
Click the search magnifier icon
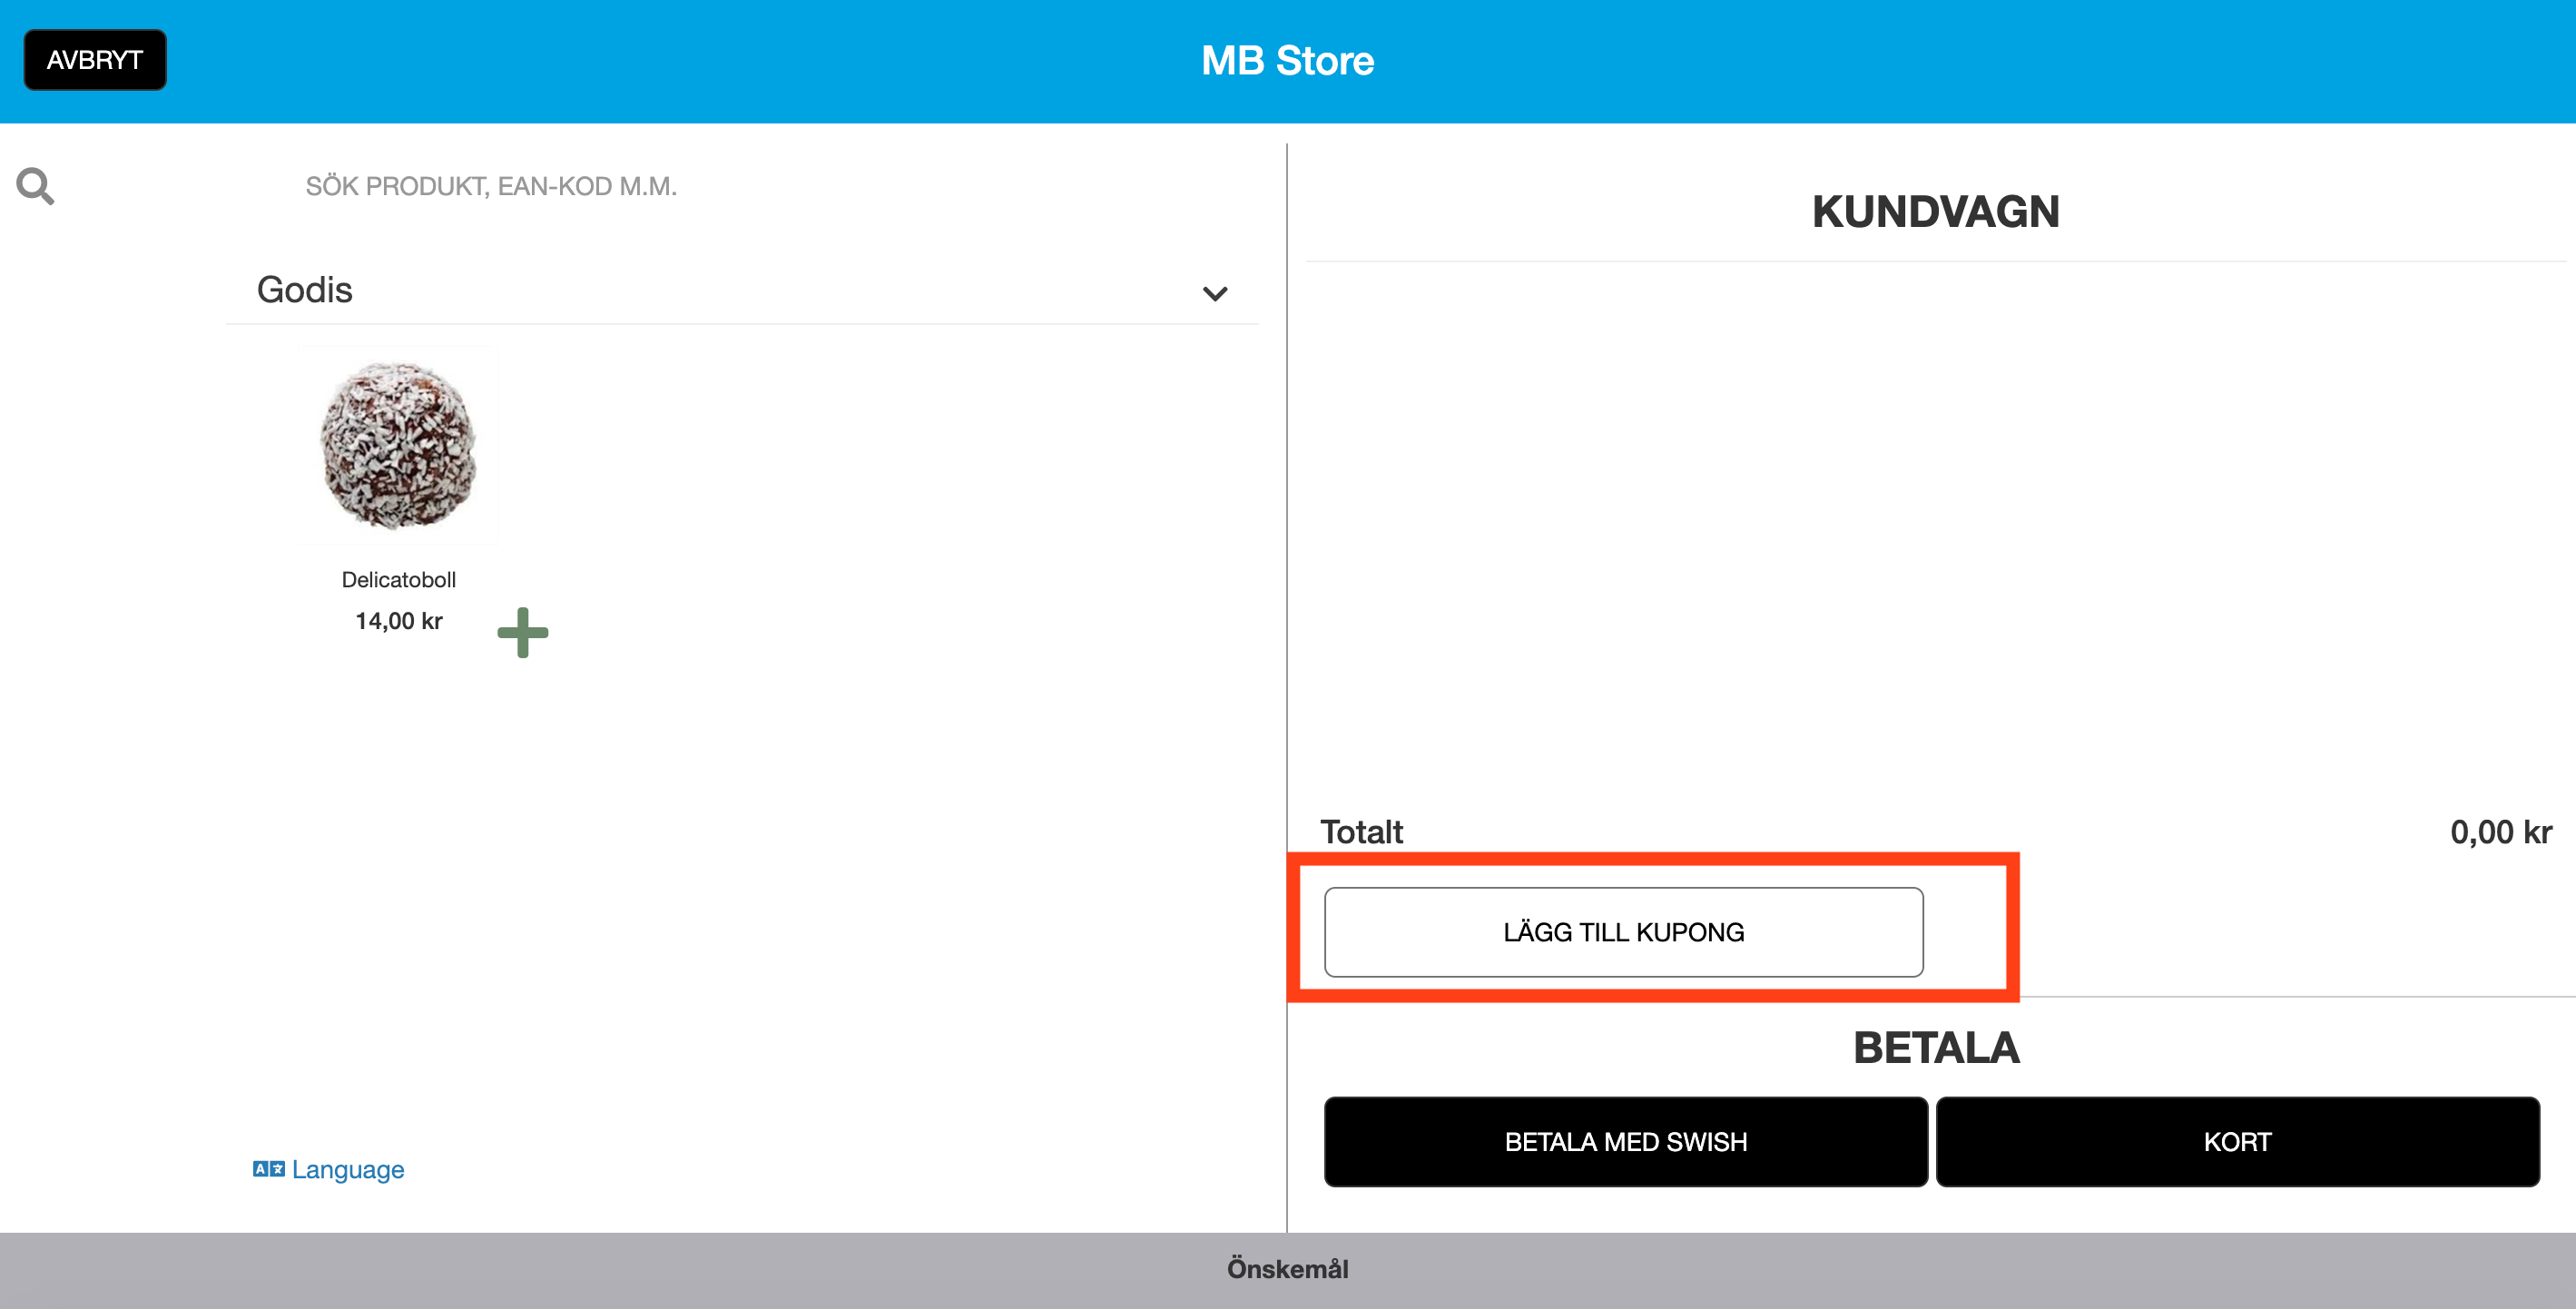click(x=35, y=186)
